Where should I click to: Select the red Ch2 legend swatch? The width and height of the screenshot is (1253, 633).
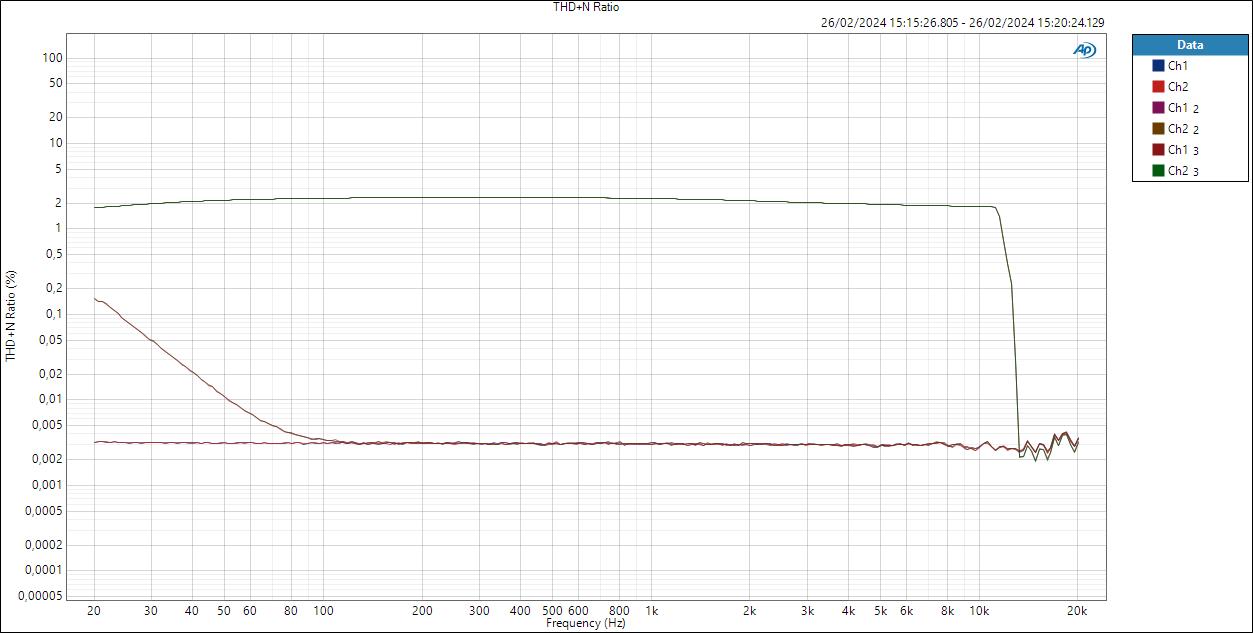click(x=1159, y=86)
